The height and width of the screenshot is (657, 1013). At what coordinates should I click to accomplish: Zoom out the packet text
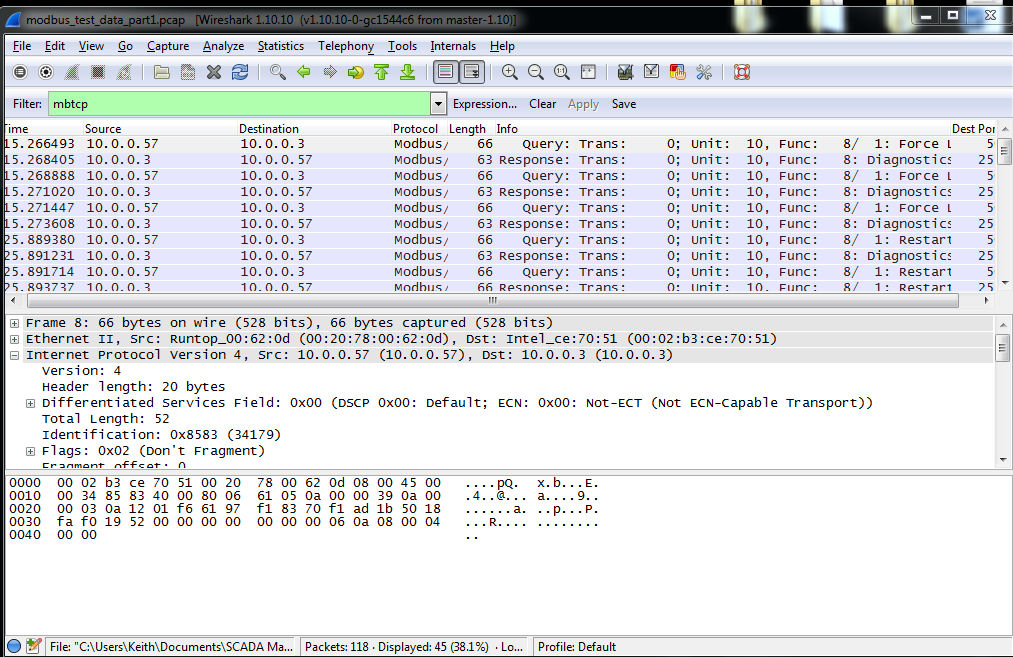(x=536, y=72)
